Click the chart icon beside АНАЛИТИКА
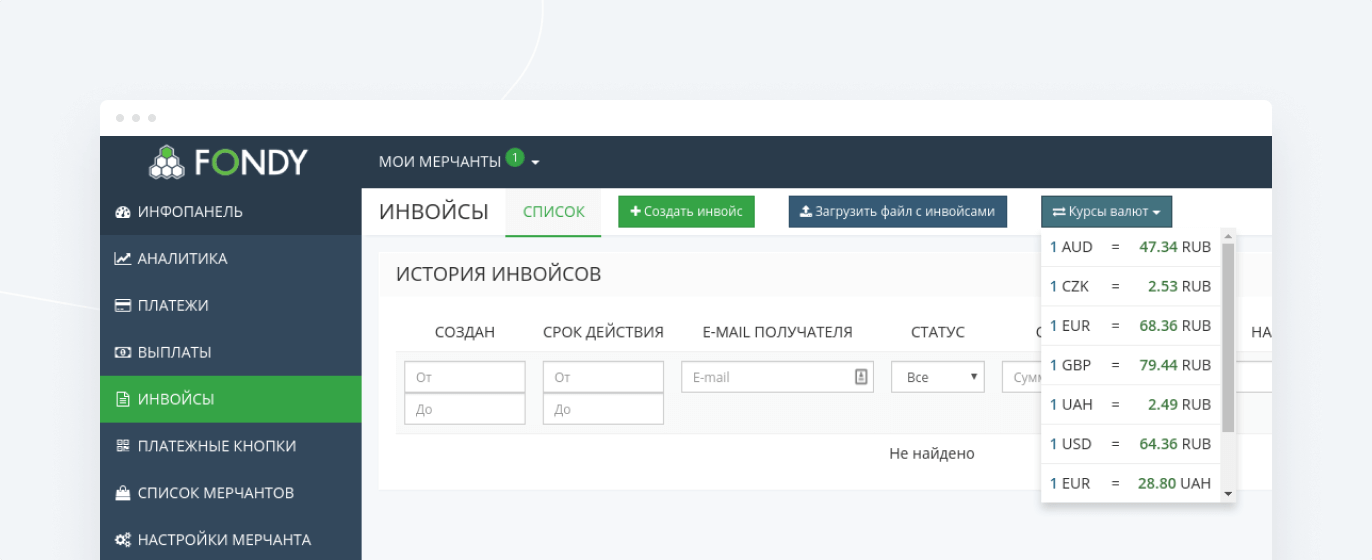 [123, 259]
